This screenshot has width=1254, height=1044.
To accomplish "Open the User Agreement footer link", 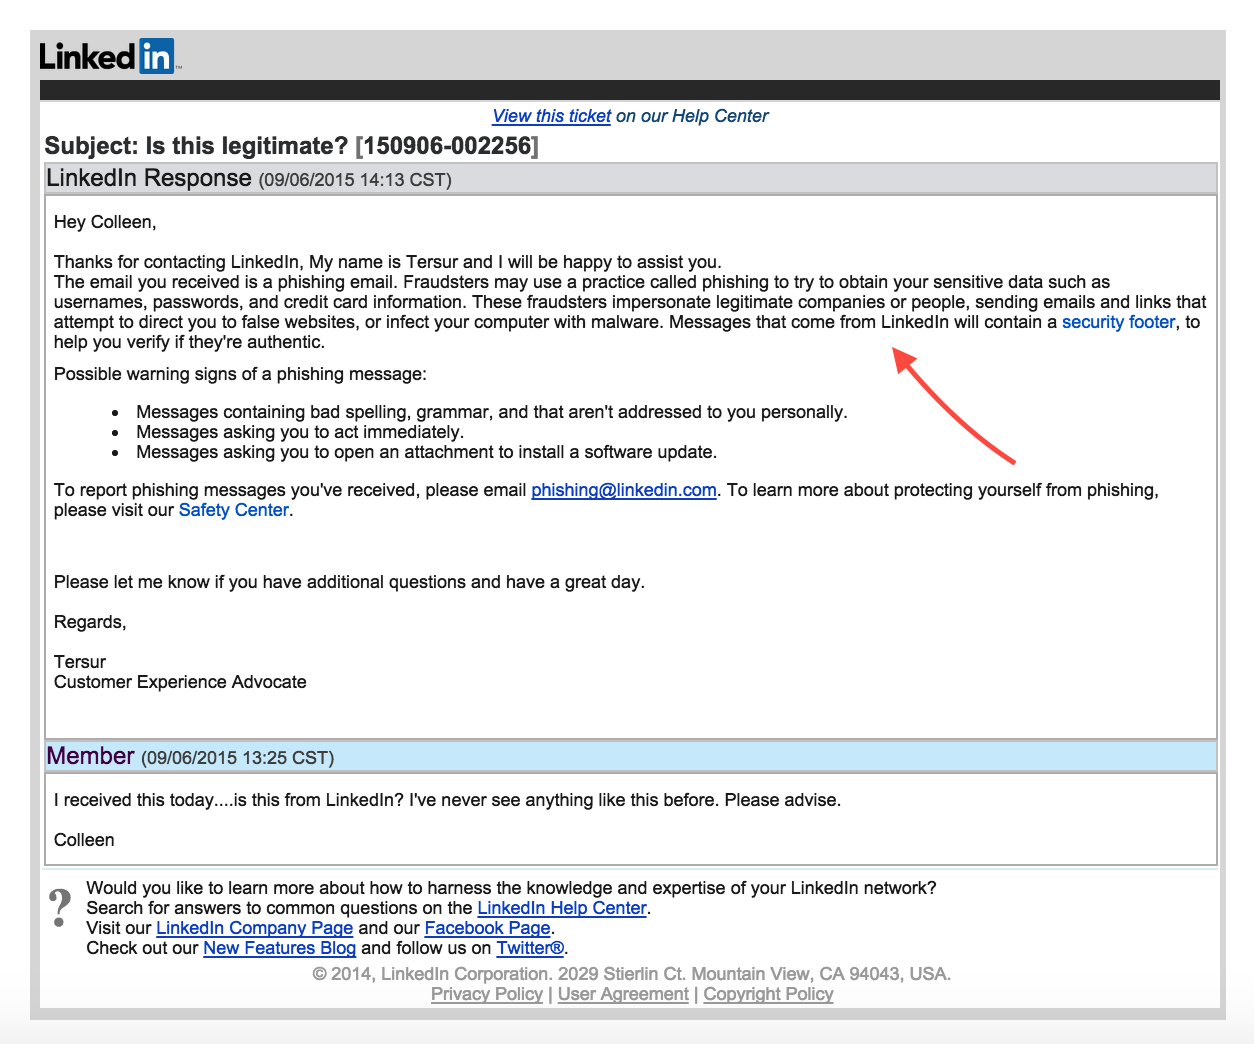I will pyautogui.click(x=623, y=994).
